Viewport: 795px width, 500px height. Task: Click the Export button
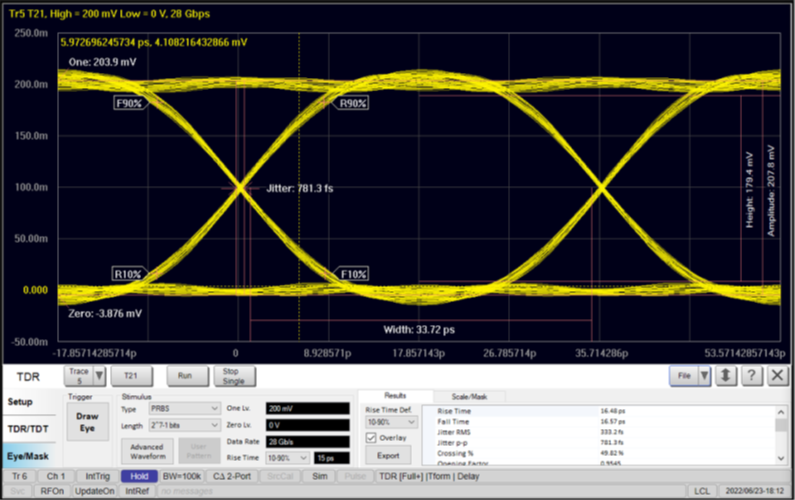(x=388, y=455)
